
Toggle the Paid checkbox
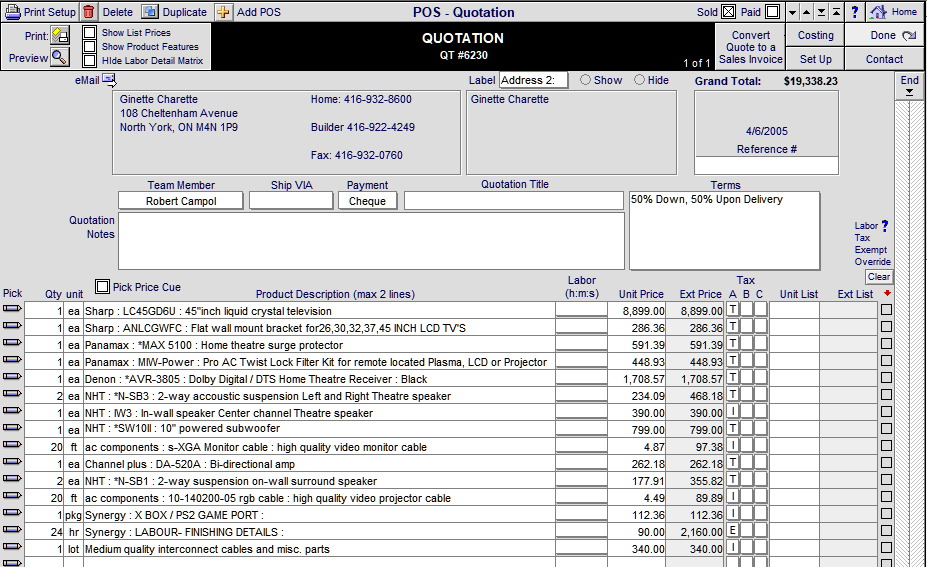coord(772,12)
